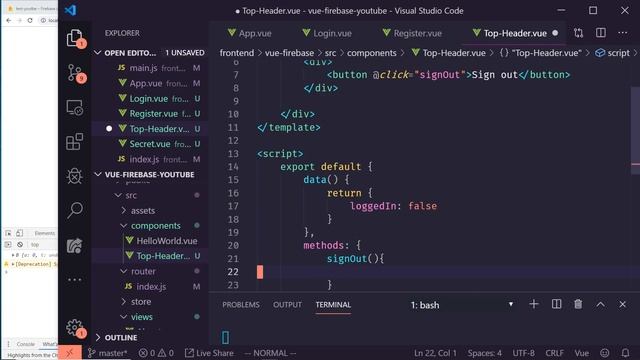Screen dimensions: 640x360
Task: Click the 'vue-firebase' breadcrumb segment
Action: click(289, 53)
